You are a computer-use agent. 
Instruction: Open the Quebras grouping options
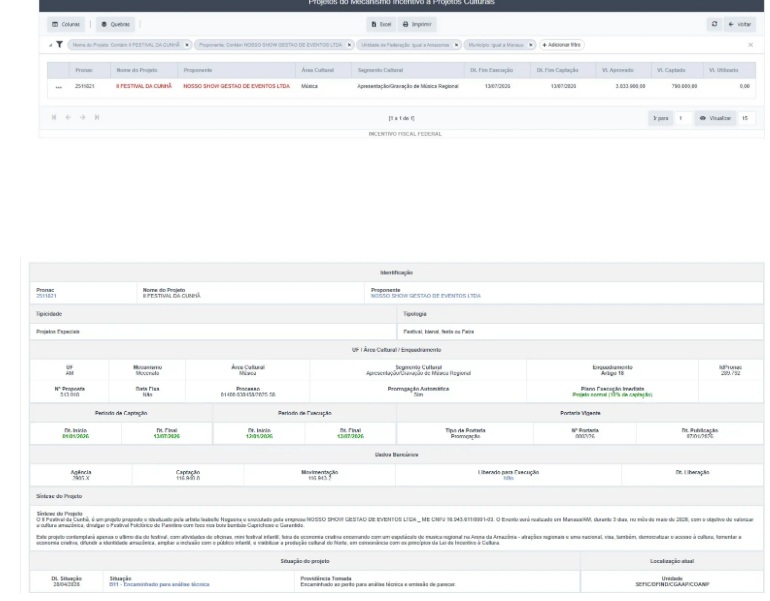[x=116, y=24]
